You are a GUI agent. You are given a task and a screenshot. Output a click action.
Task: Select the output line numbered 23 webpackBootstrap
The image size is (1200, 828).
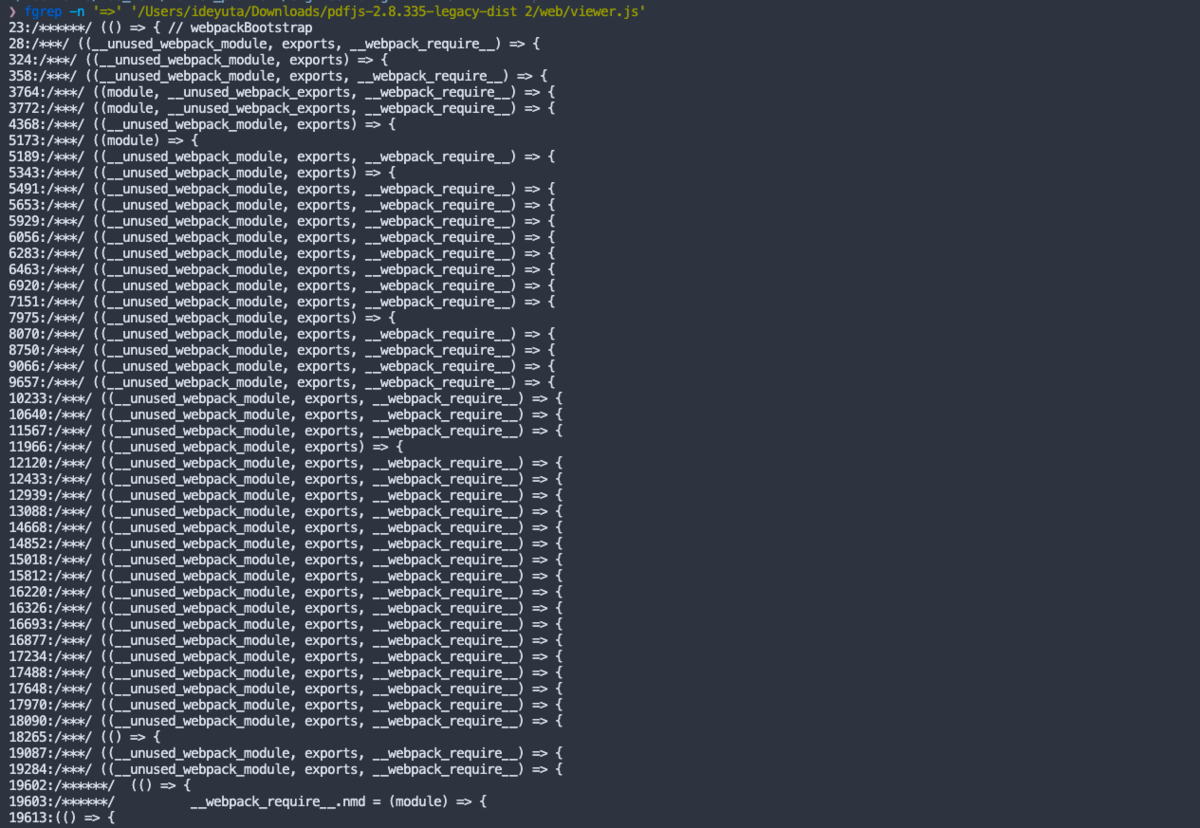pyautogui.click(x=160, y=28)
